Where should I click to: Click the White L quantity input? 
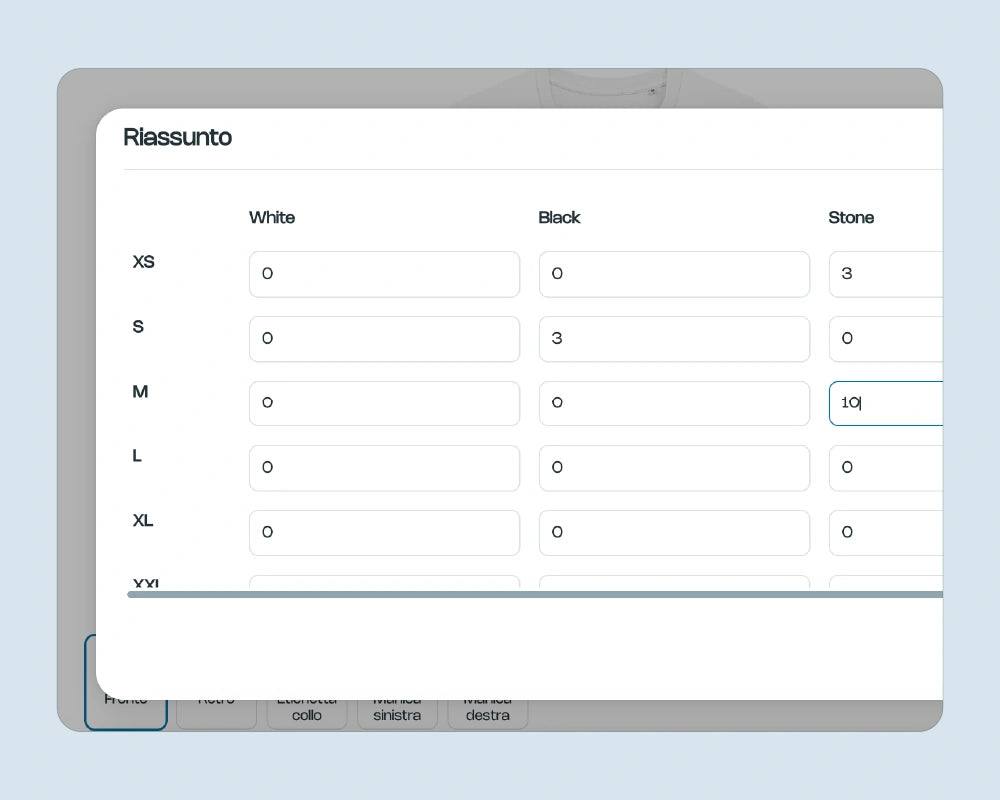click(x=384, y=468)
